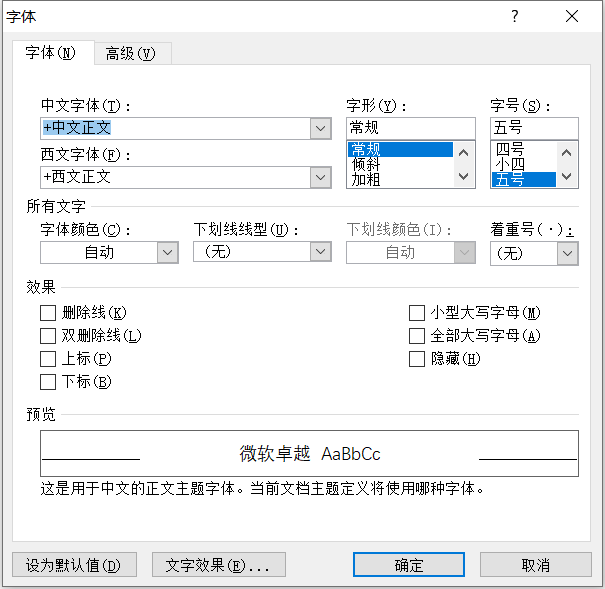605x589 pixels.
Task: Select the 字体 tab
Action: tap(51, 54)
